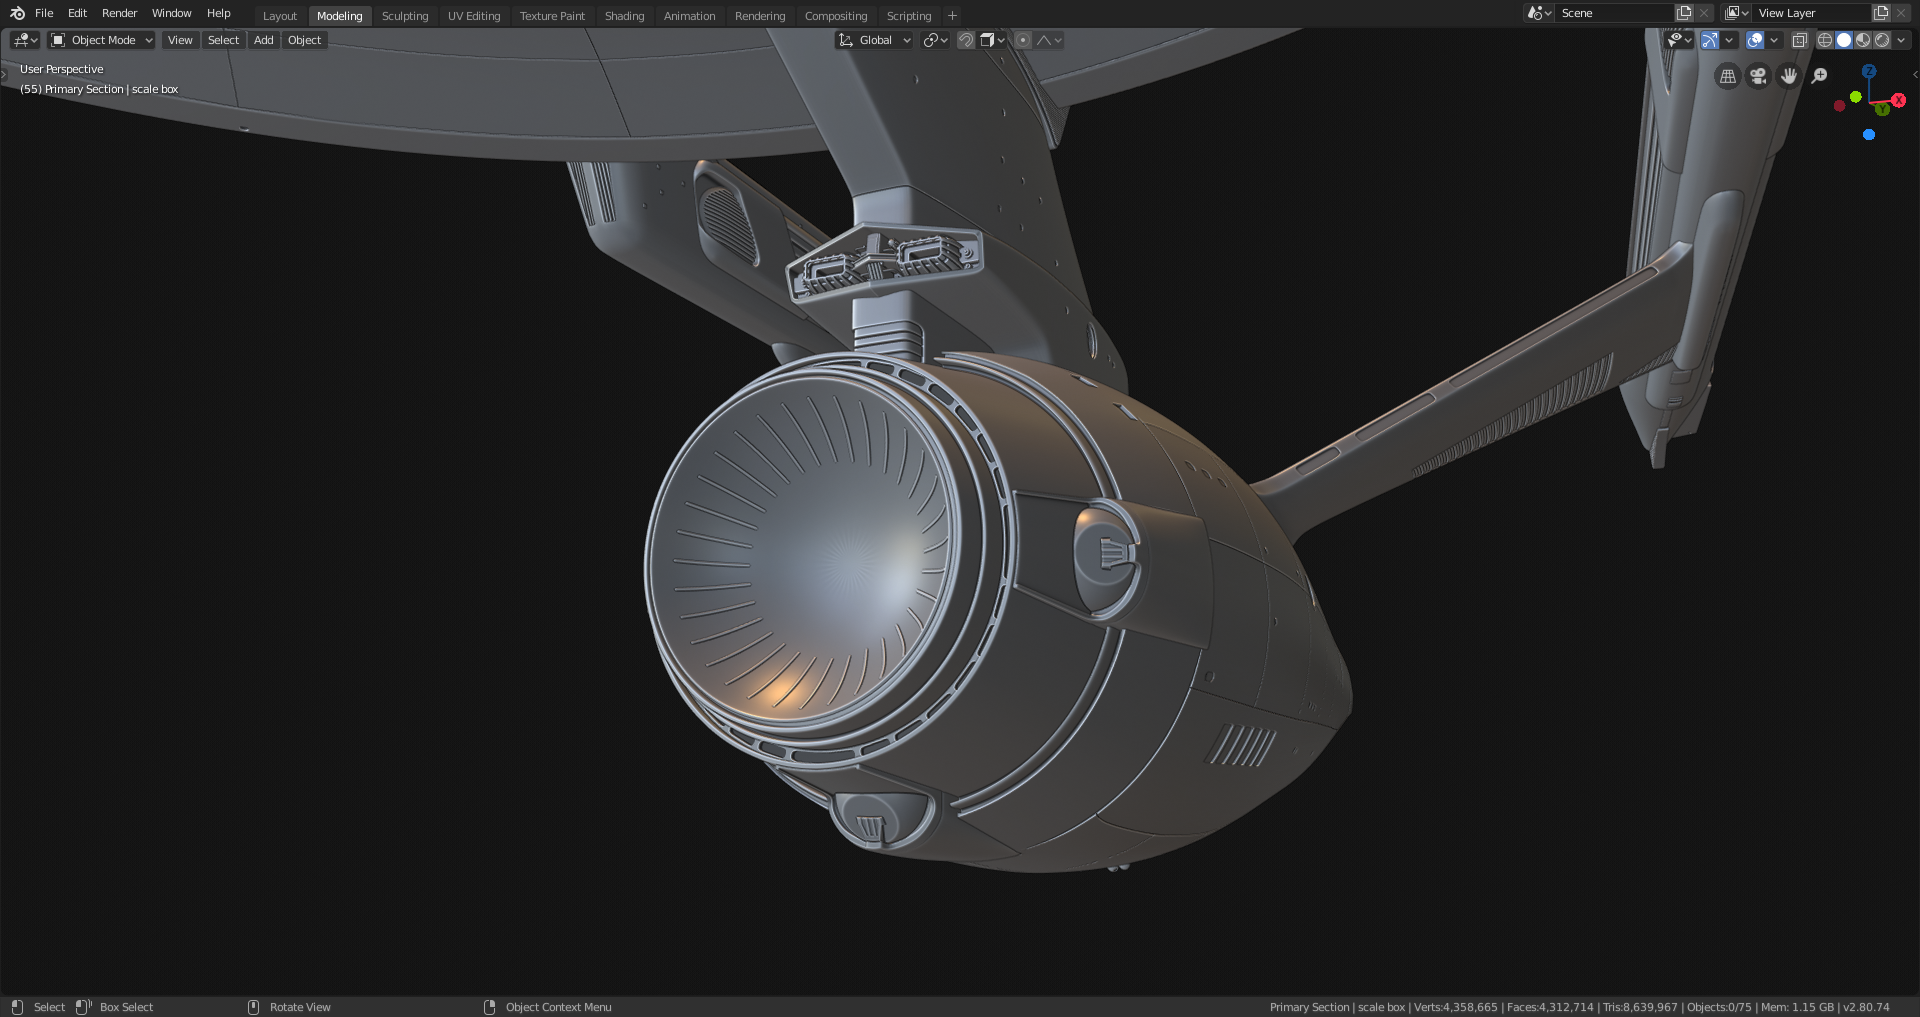The height and width of the screenshot is (1017, 1920).
Task: Switch to the Texture Paint workspace
Action: (552, 16)
